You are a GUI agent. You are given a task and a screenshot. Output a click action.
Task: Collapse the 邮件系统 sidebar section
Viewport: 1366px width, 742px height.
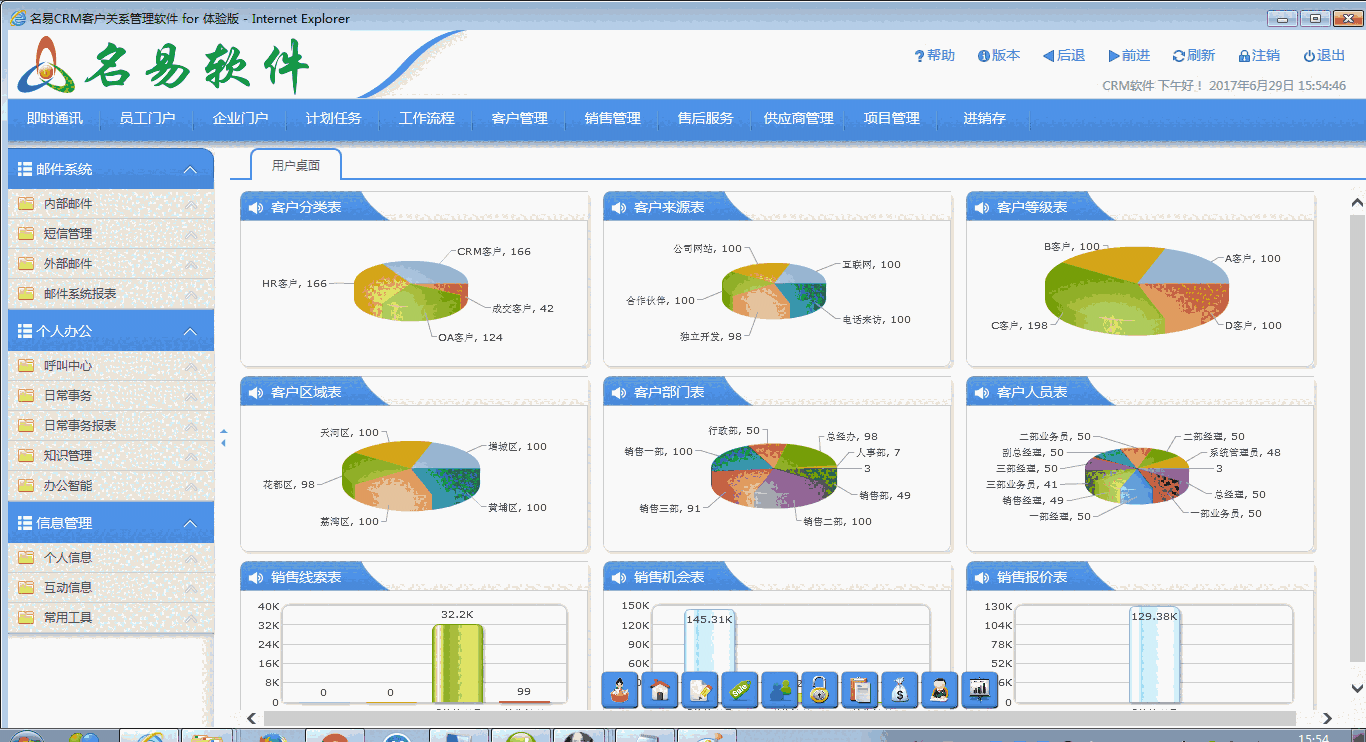tap(190, 169)
